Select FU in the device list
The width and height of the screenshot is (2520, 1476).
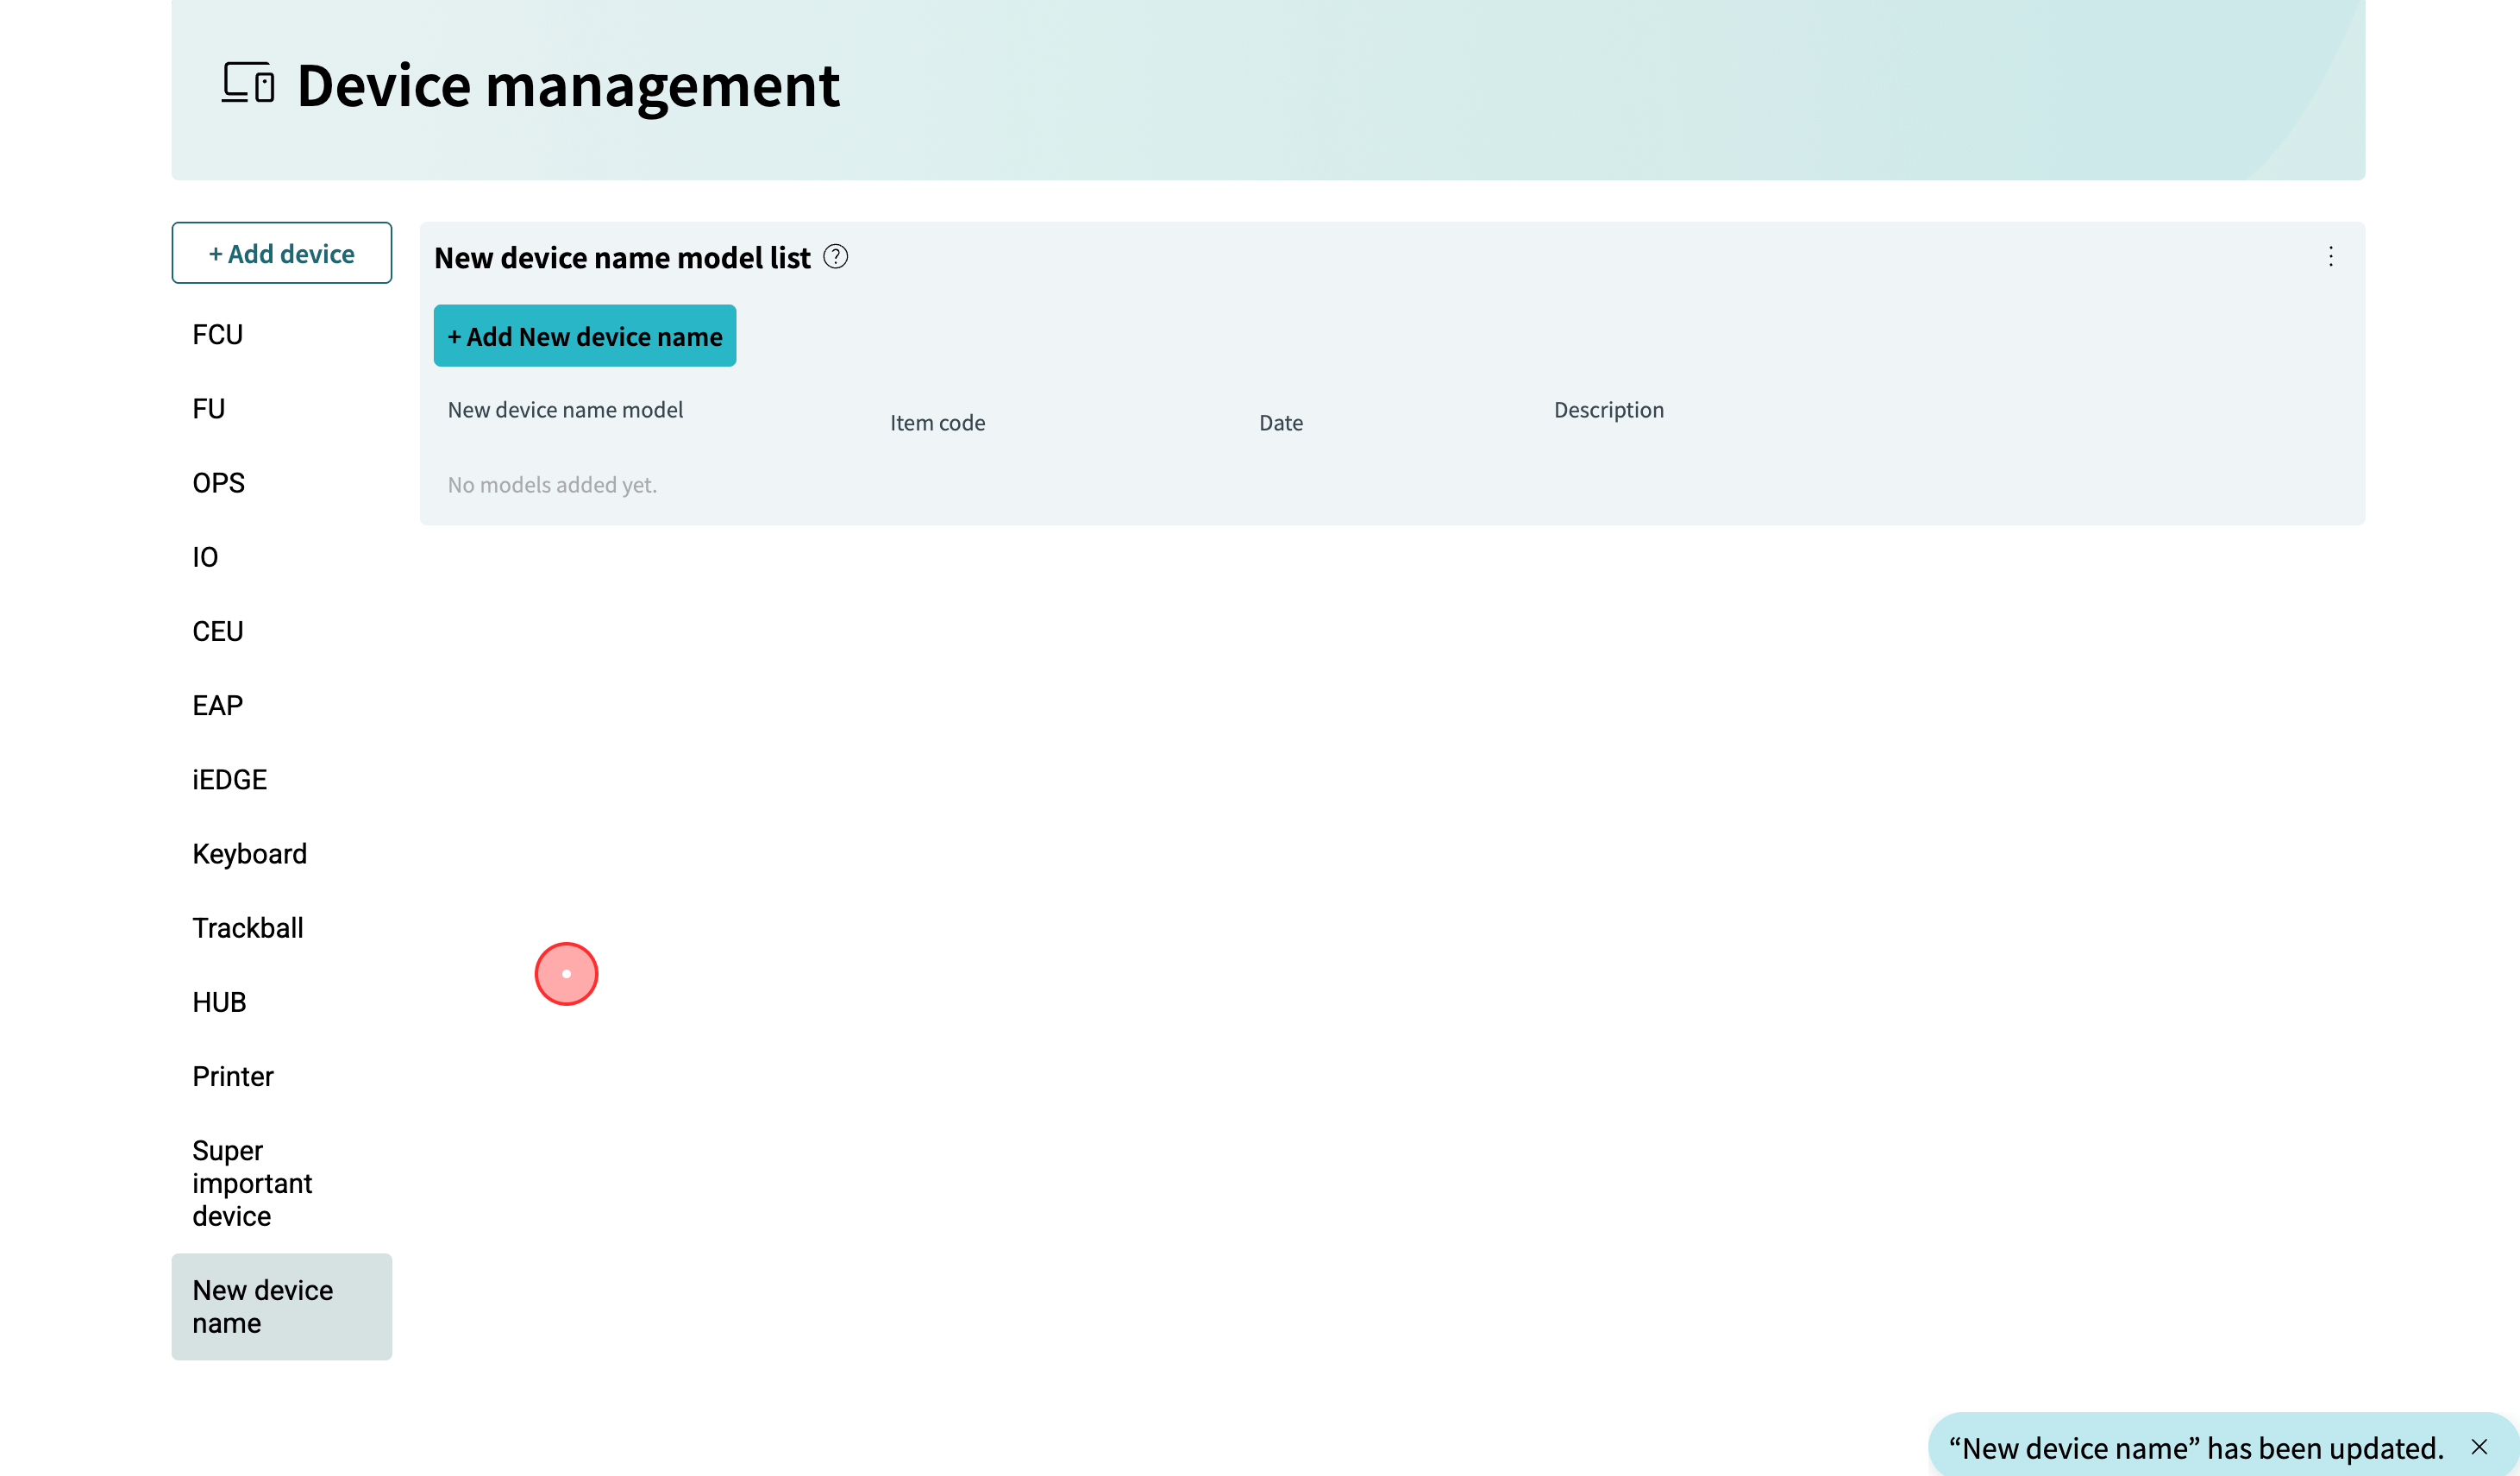[x=281, y=408]
